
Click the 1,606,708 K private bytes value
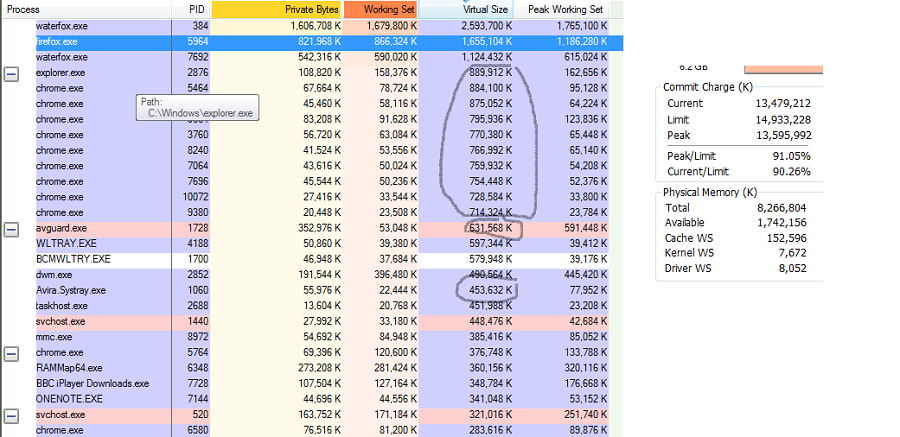tap(316, 26)
